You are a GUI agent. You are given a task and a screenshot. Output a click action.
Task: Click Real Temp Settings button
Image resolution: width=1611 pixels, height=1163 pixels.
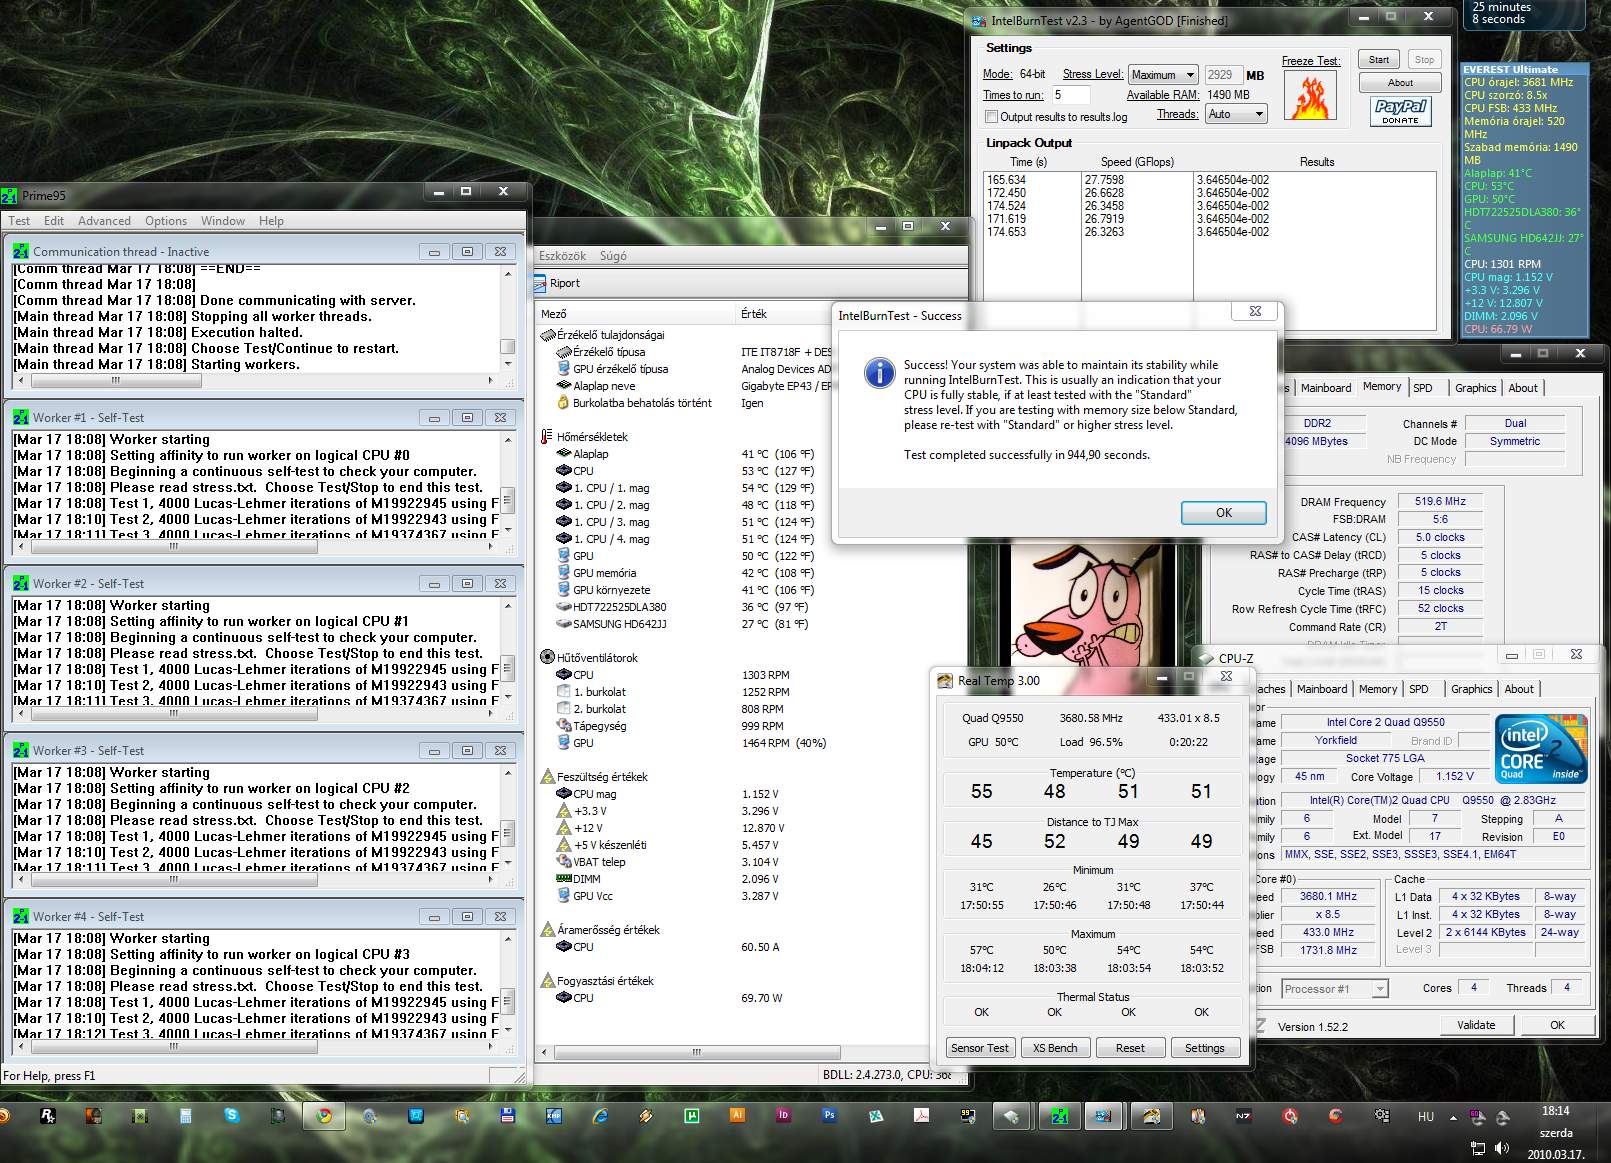(1205, 1048)
